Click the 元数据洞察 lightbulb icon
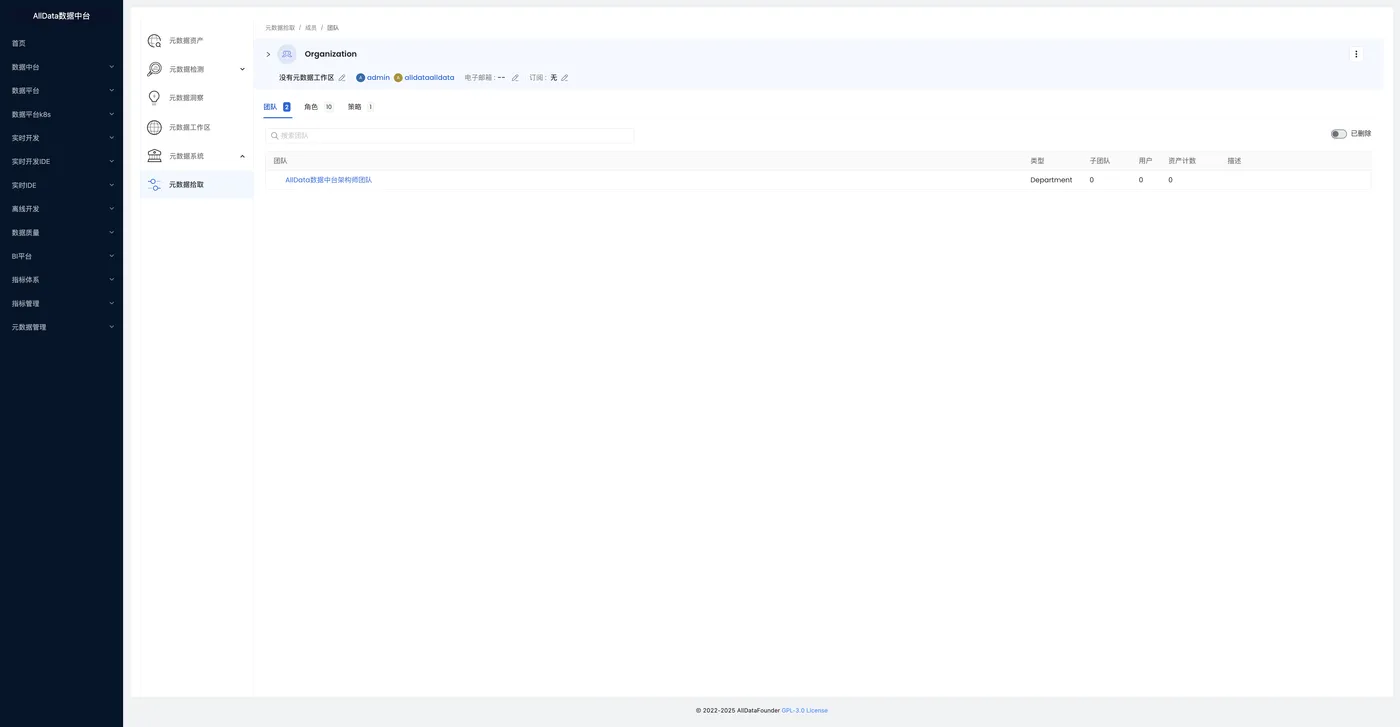 tap(154, 98)
